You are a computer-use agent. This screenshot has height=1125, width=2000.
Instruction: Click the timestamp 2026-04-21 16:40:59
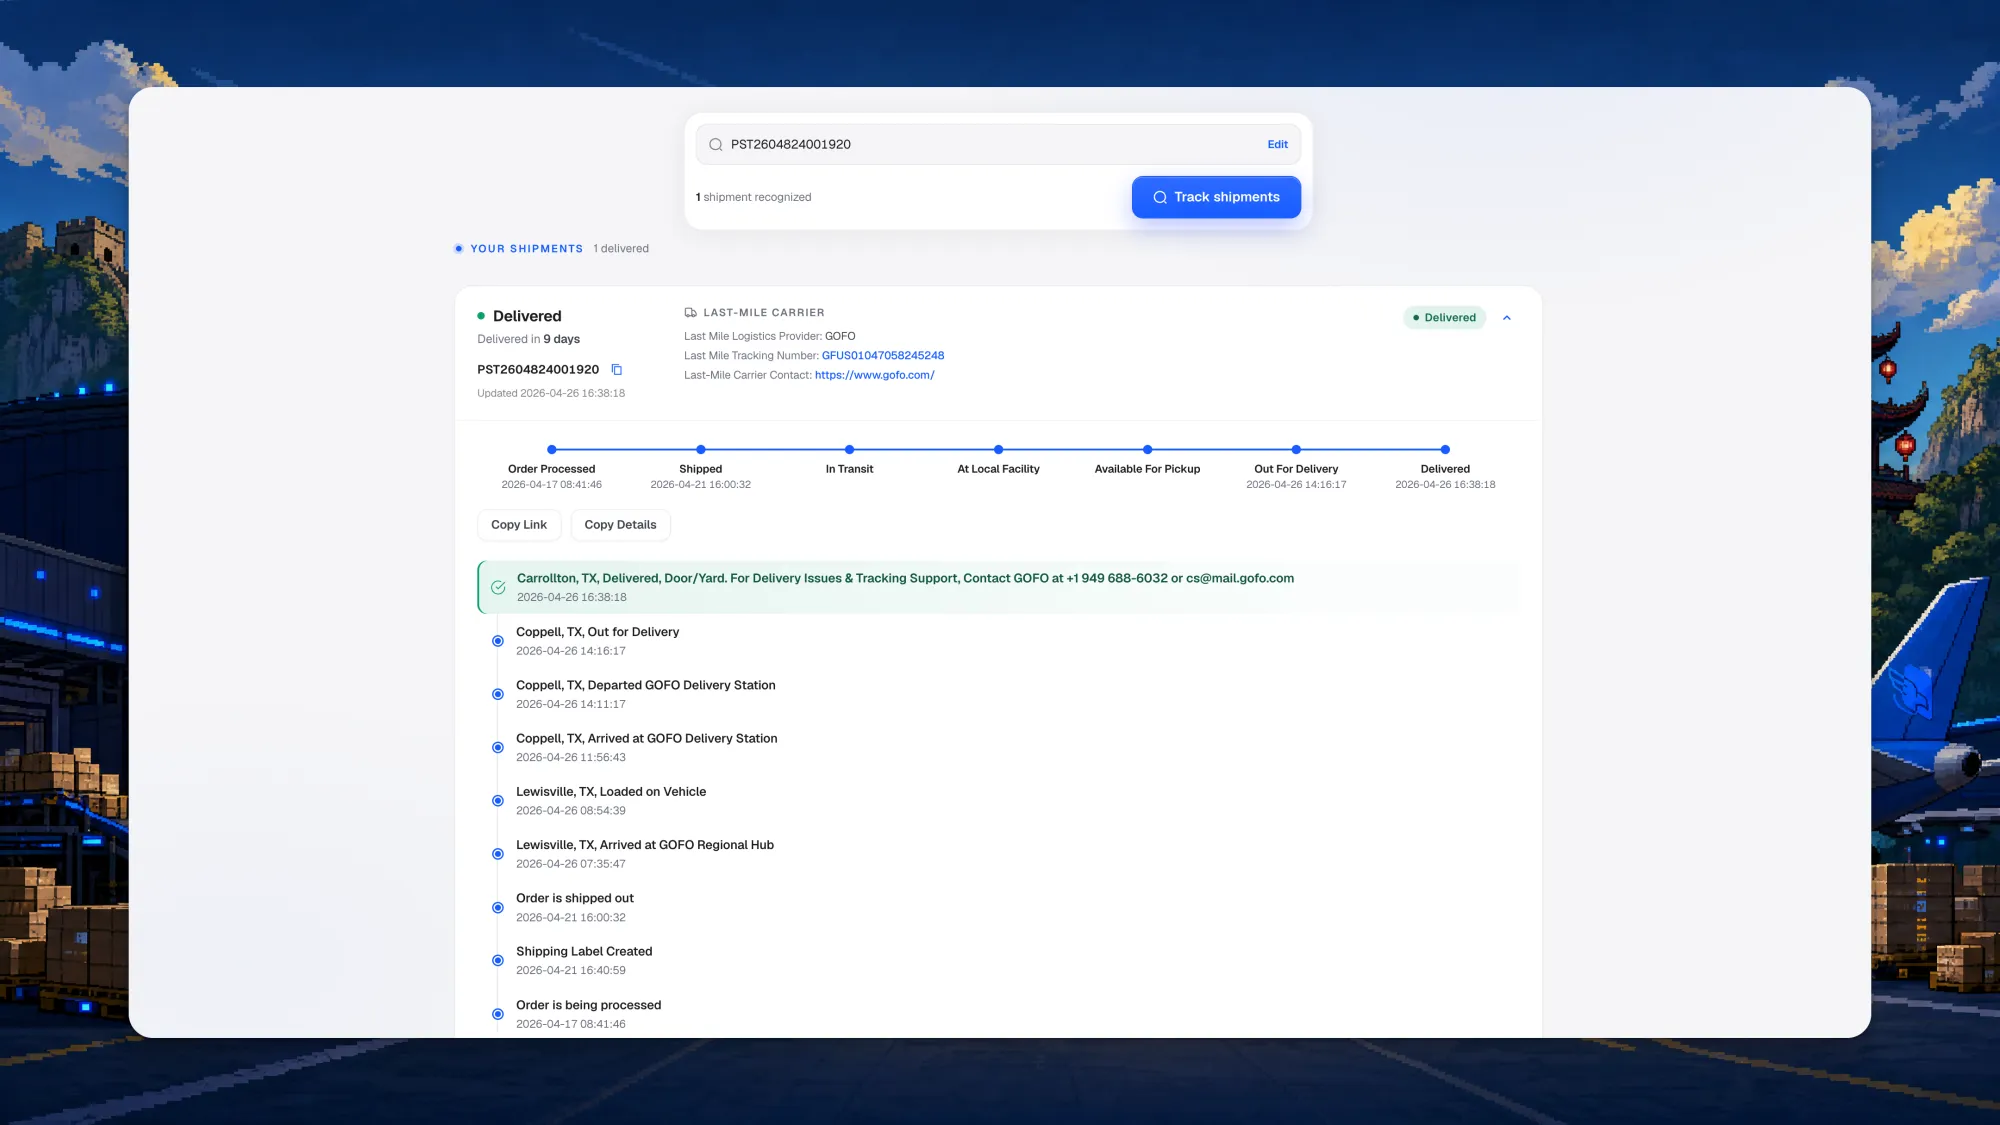(571, 971)
